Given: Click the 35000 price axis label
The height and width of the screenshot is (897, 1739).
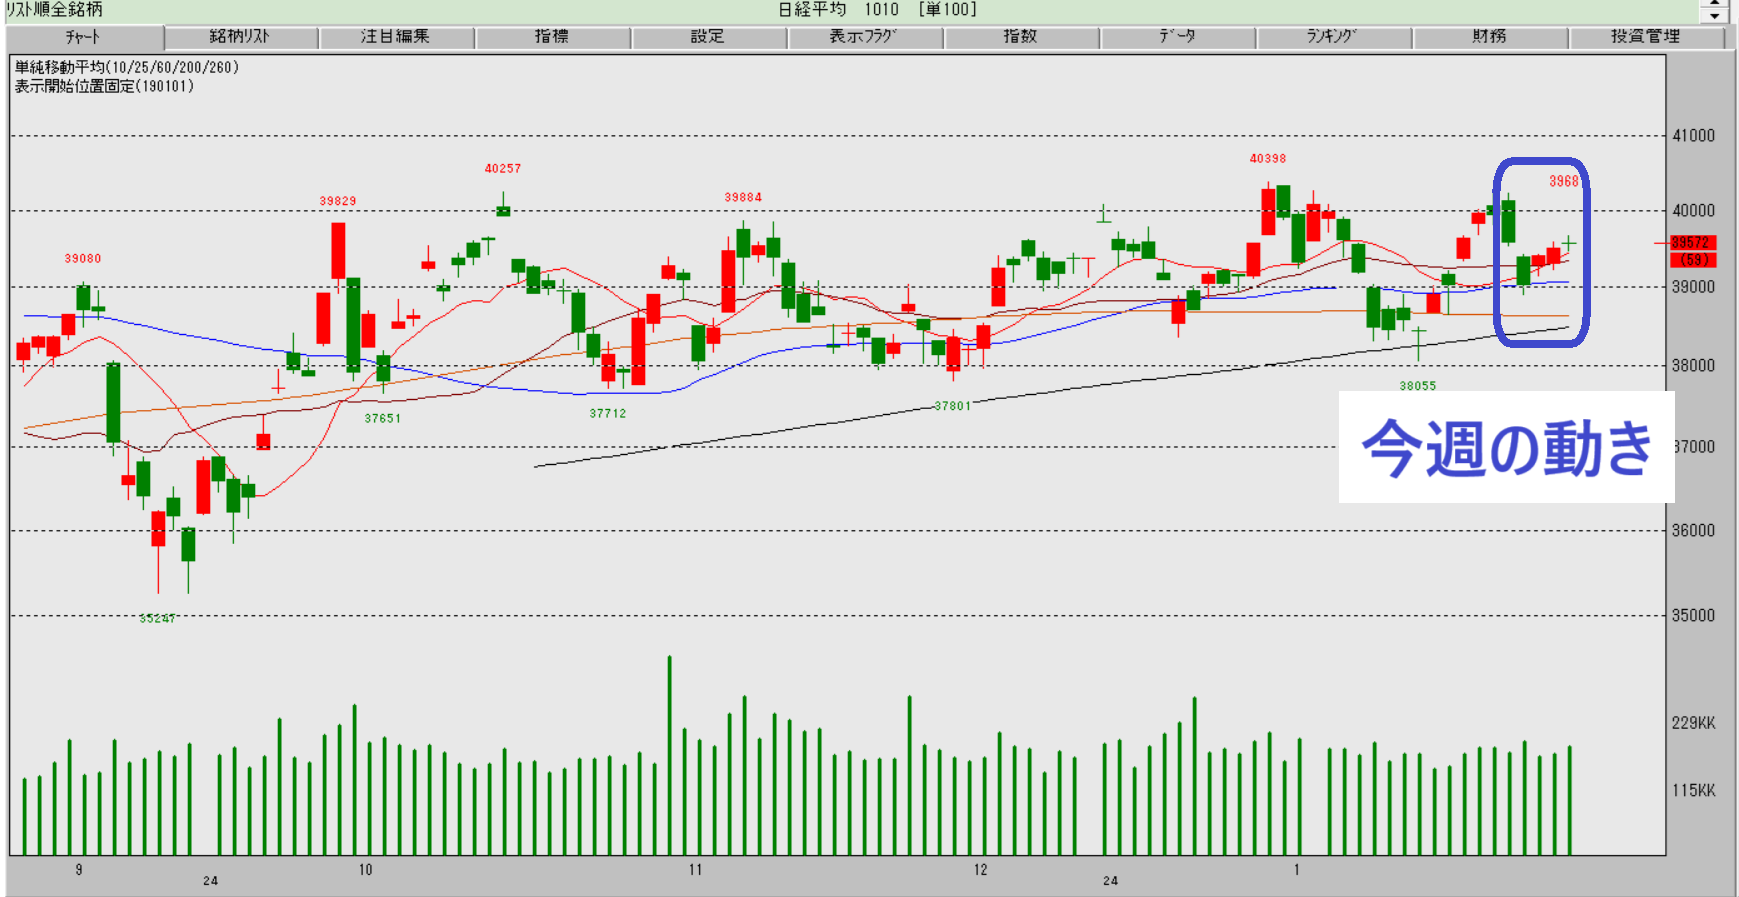Looking at the screenshot, I should tap(1694, 616).
